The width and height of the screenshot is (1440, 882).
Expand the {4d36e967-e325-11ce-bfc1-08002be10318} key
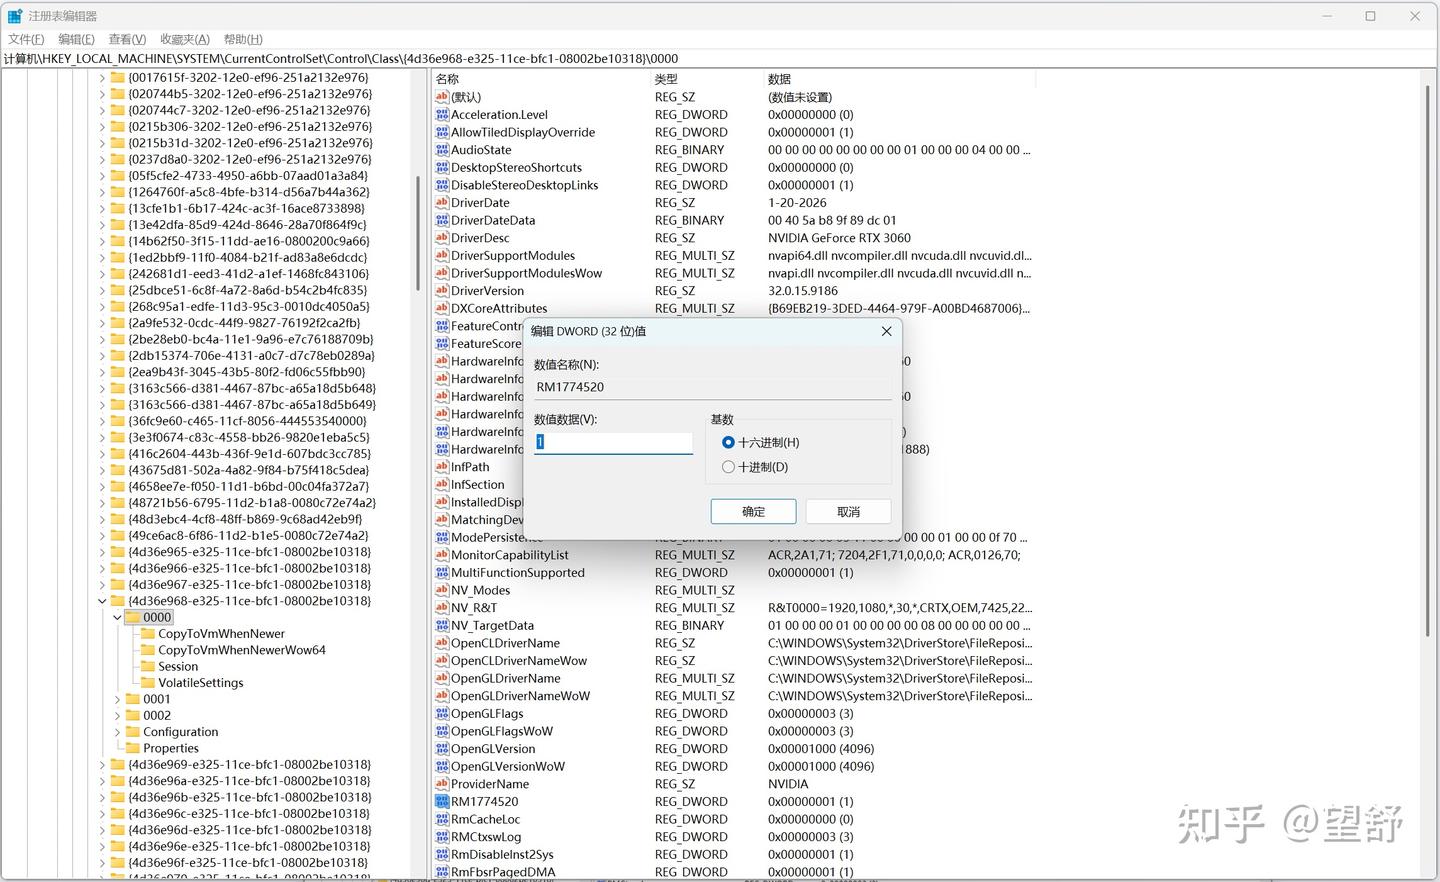102,585
